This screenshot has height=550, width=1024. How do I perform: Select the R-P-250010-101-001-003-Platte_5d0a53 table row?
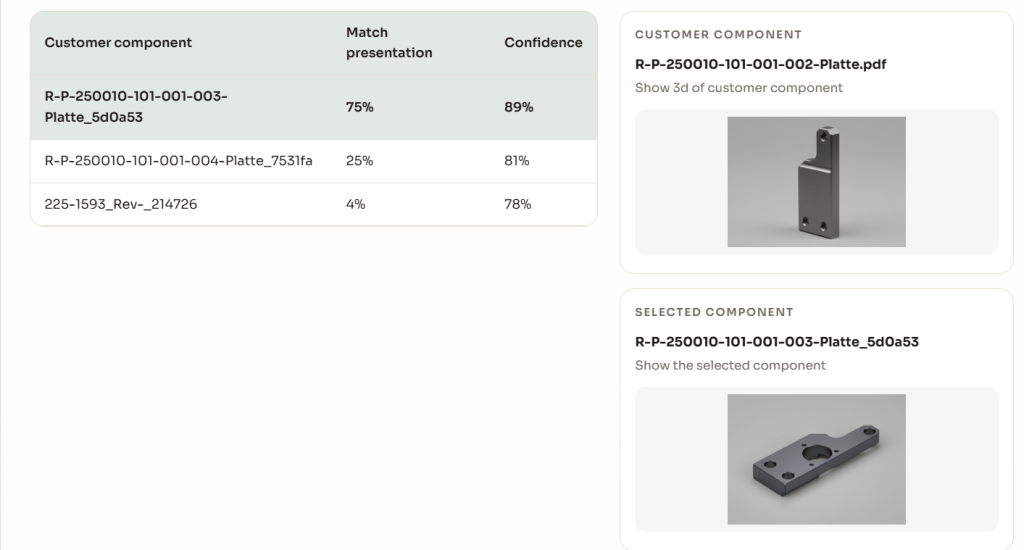click(x=136, y=107)
